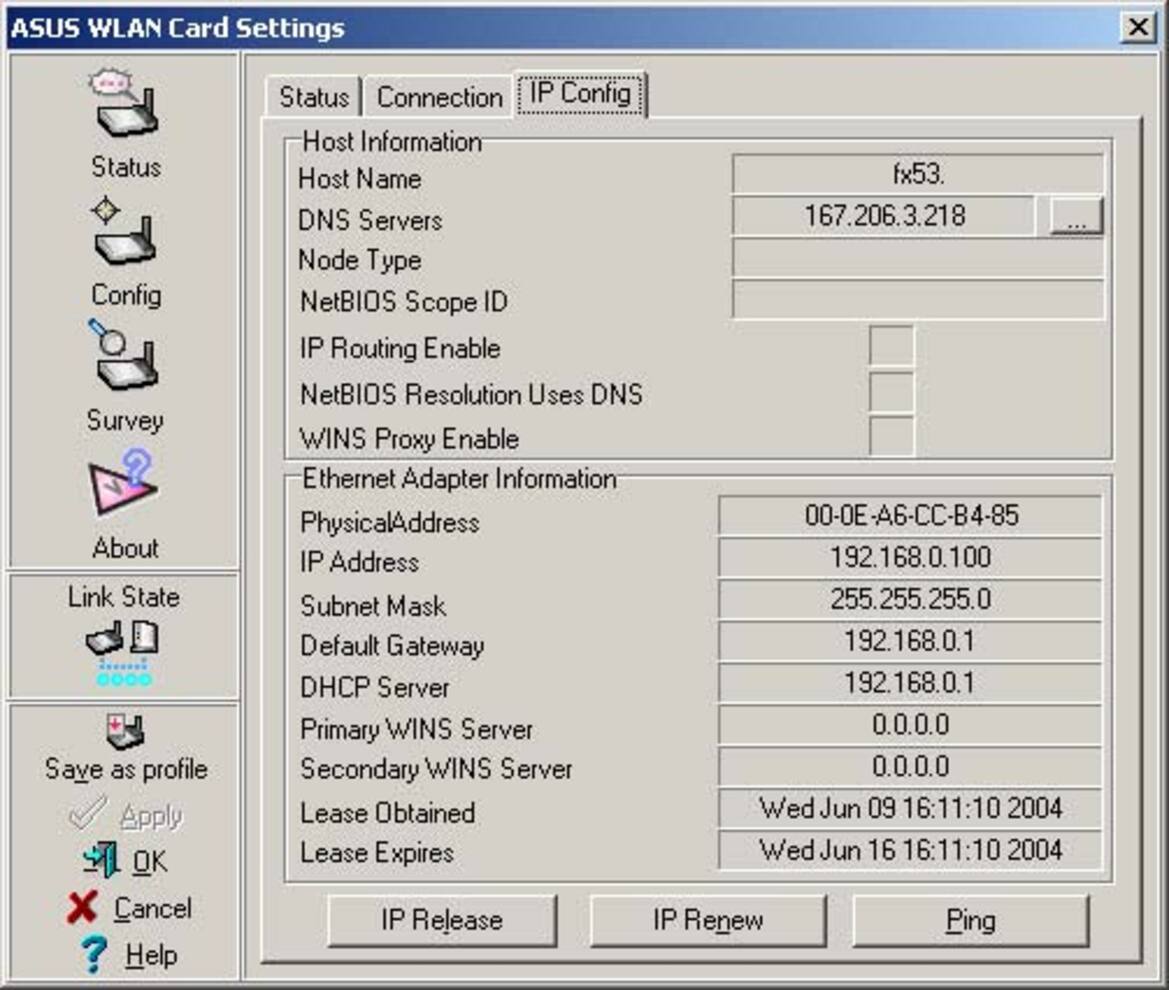Click the OK door icon
This screenshot has height=990, width=1169.
click(101, 860)
